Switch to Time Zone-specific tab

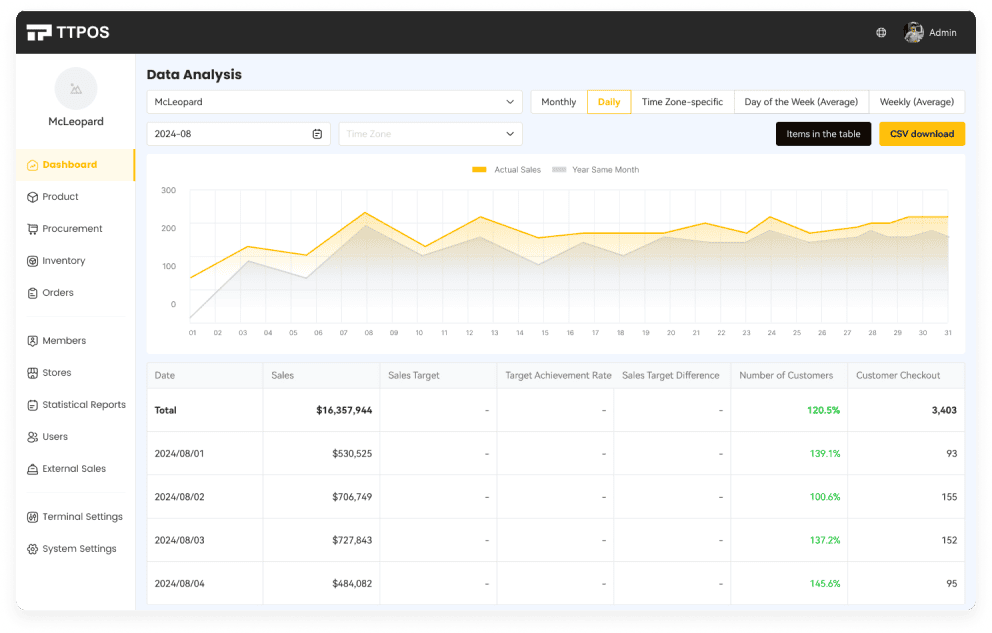(682, 102)
